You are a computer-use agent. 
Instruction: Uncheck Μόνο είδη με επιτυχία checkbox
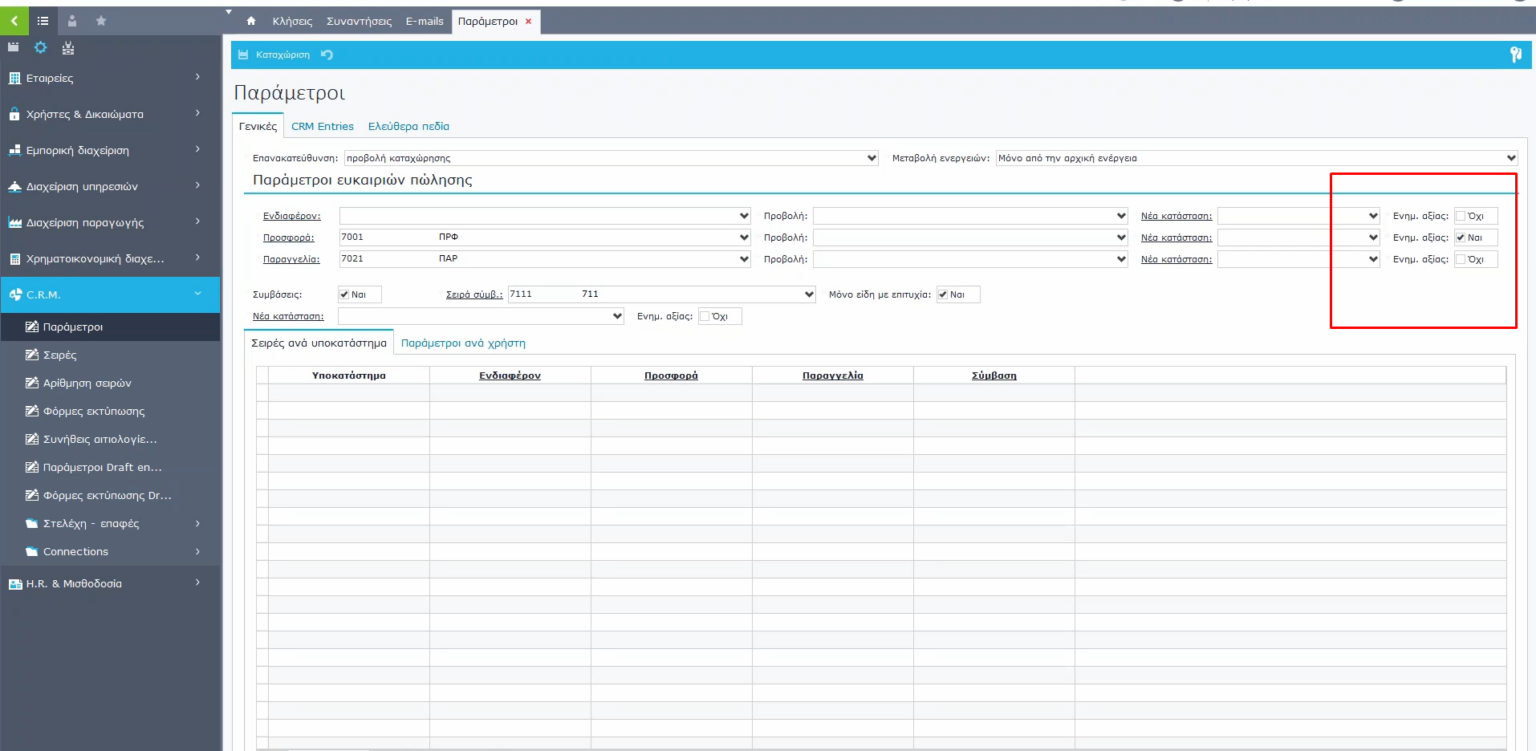[x=942, y=295]
